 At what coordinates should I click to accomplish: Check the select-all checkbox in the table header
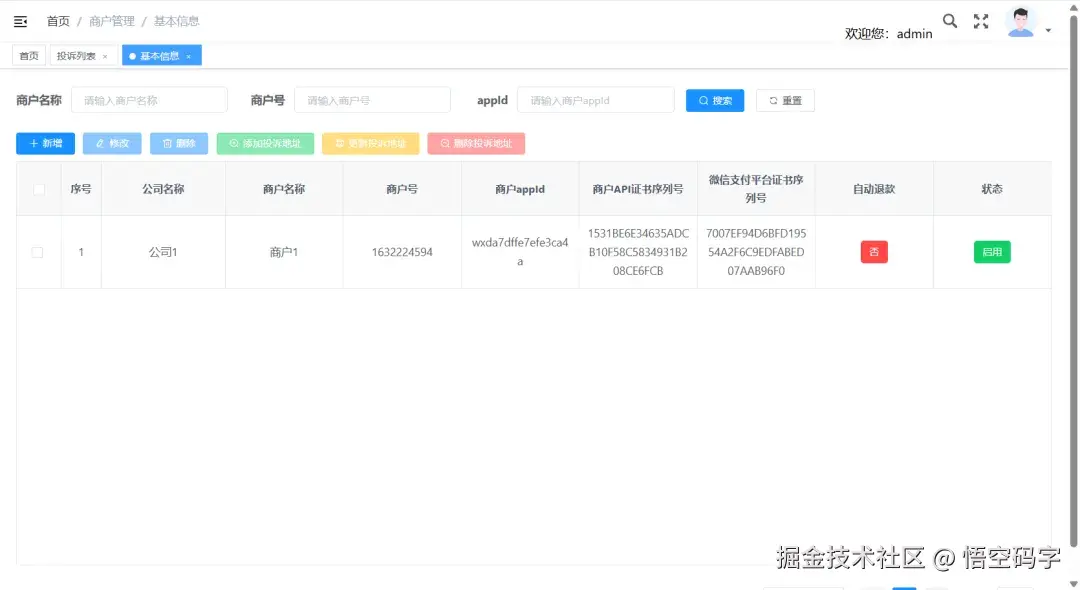(38, 188)
